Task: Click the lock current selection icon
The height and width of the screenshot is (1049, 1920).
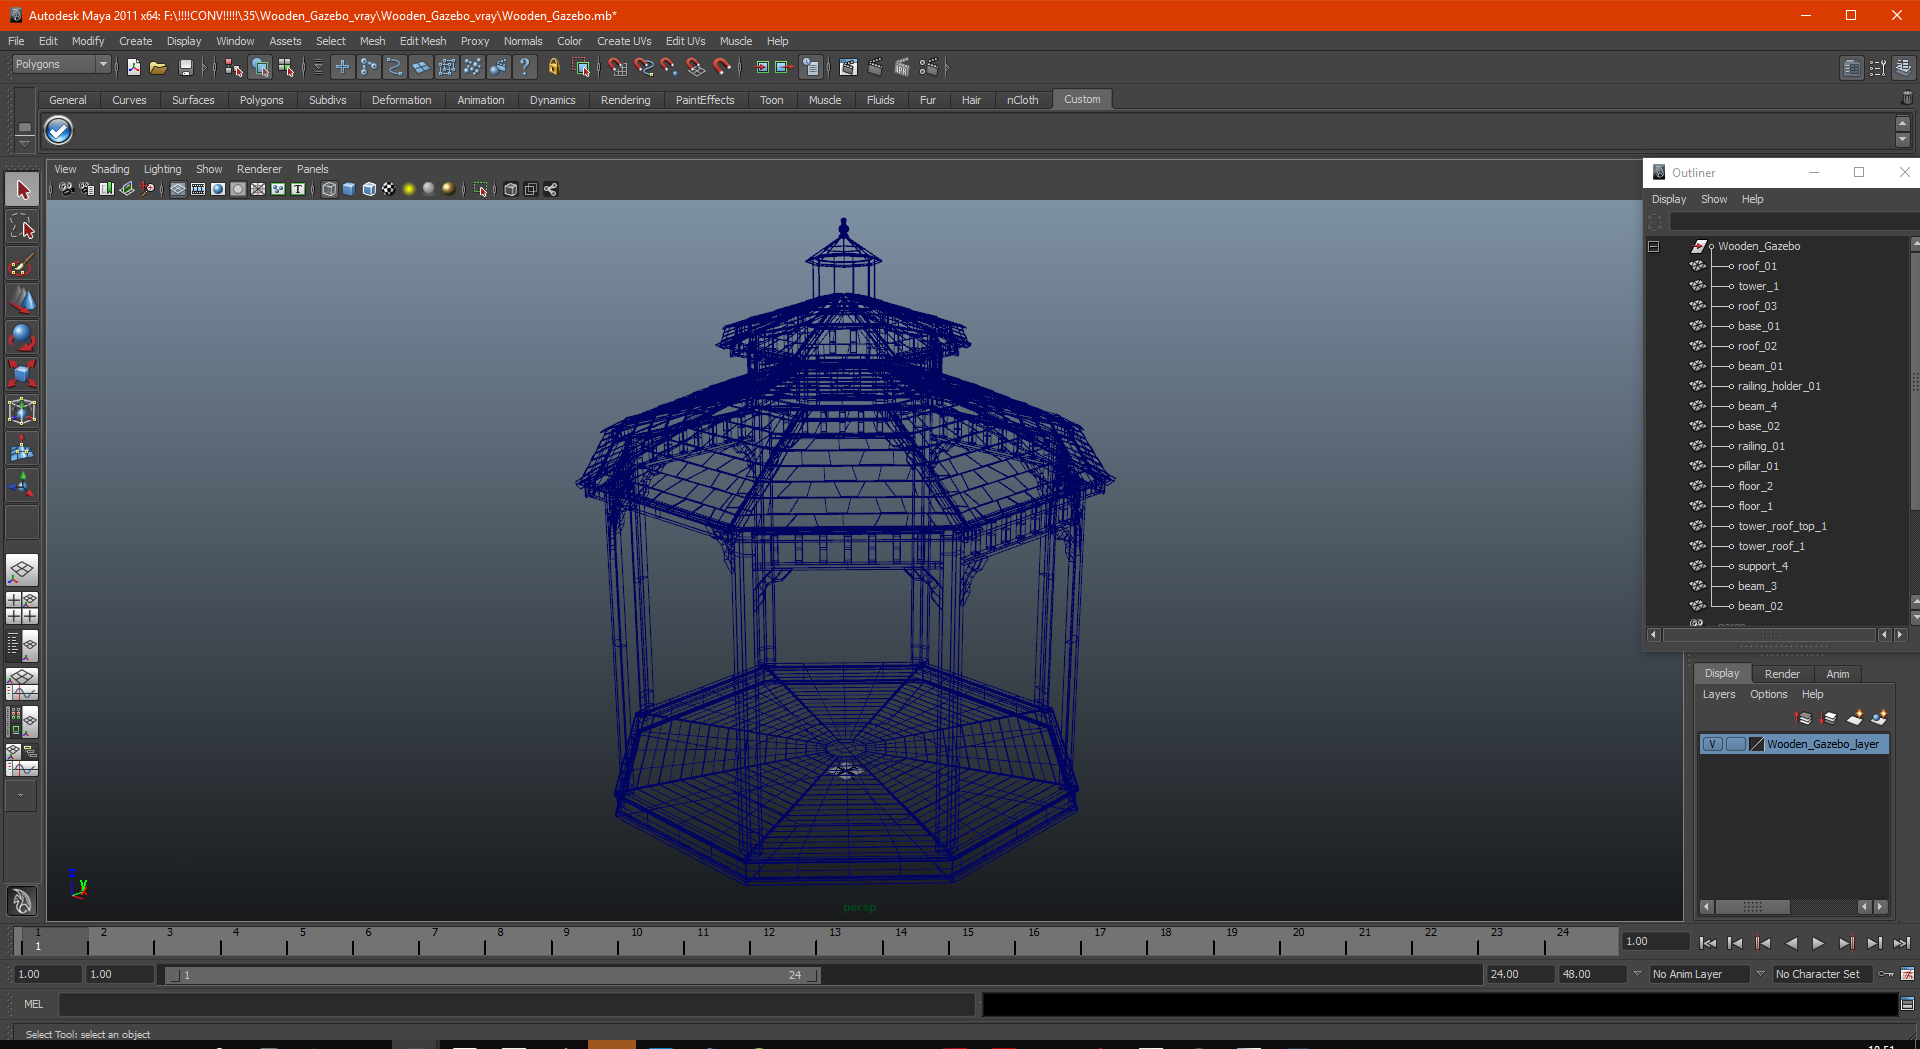Action: [x=553, y=67]
